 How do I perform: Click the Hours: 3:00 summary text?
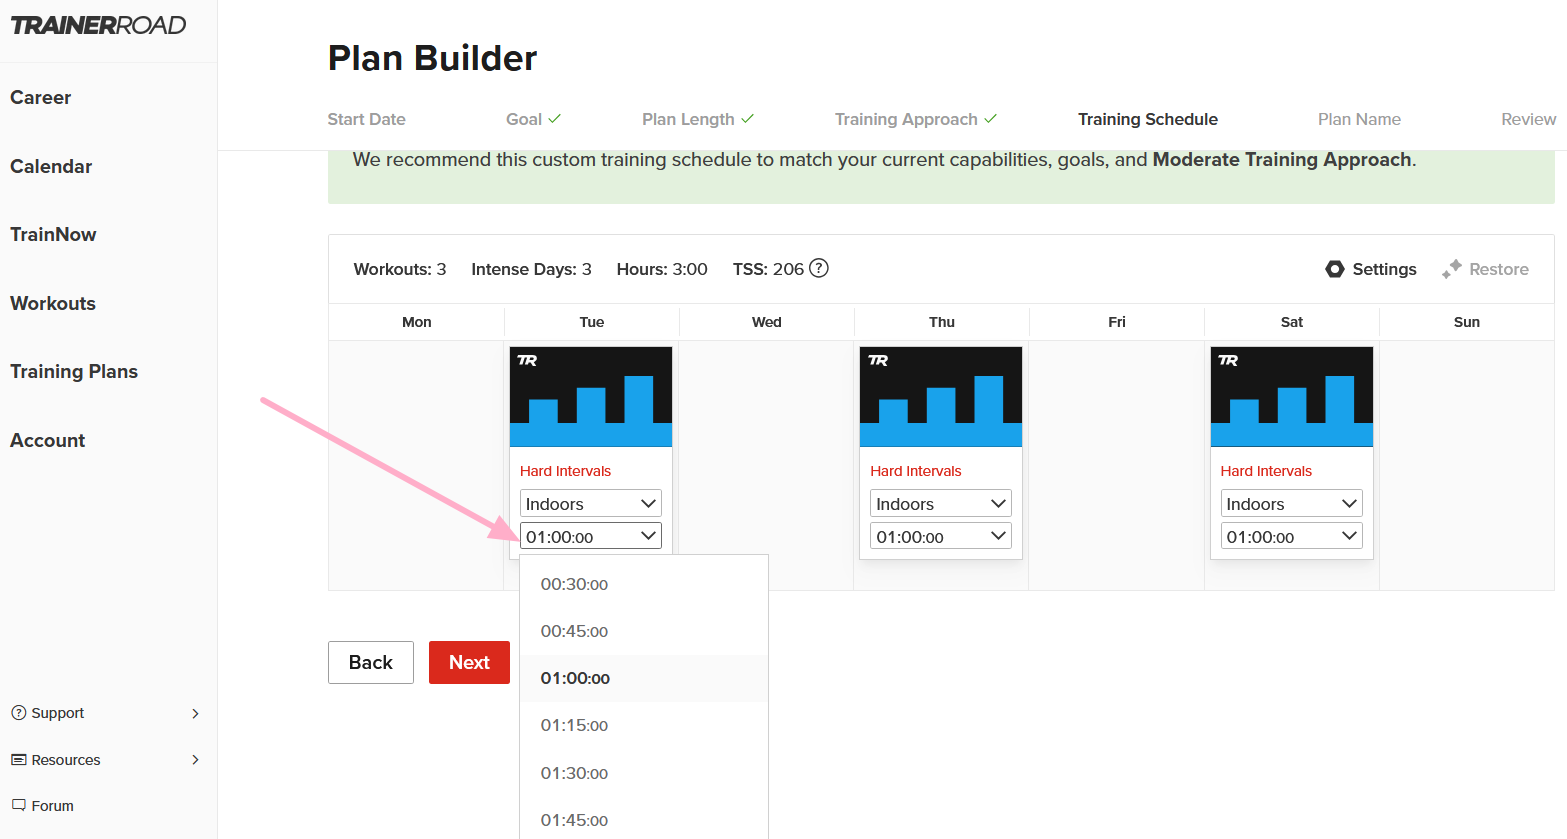pyautogui.click(x=662, y=269)
